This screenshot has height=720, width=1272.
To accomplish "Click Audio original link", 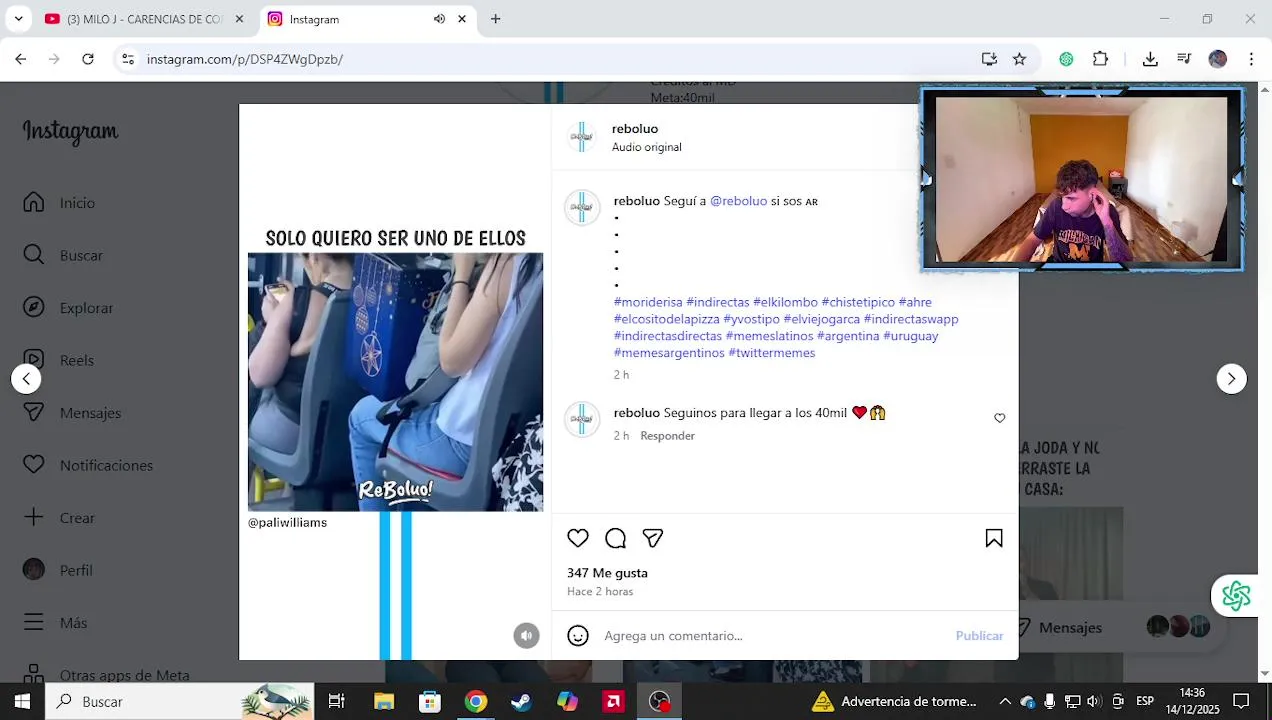I will pyautogui.click(x=647, y=147).
